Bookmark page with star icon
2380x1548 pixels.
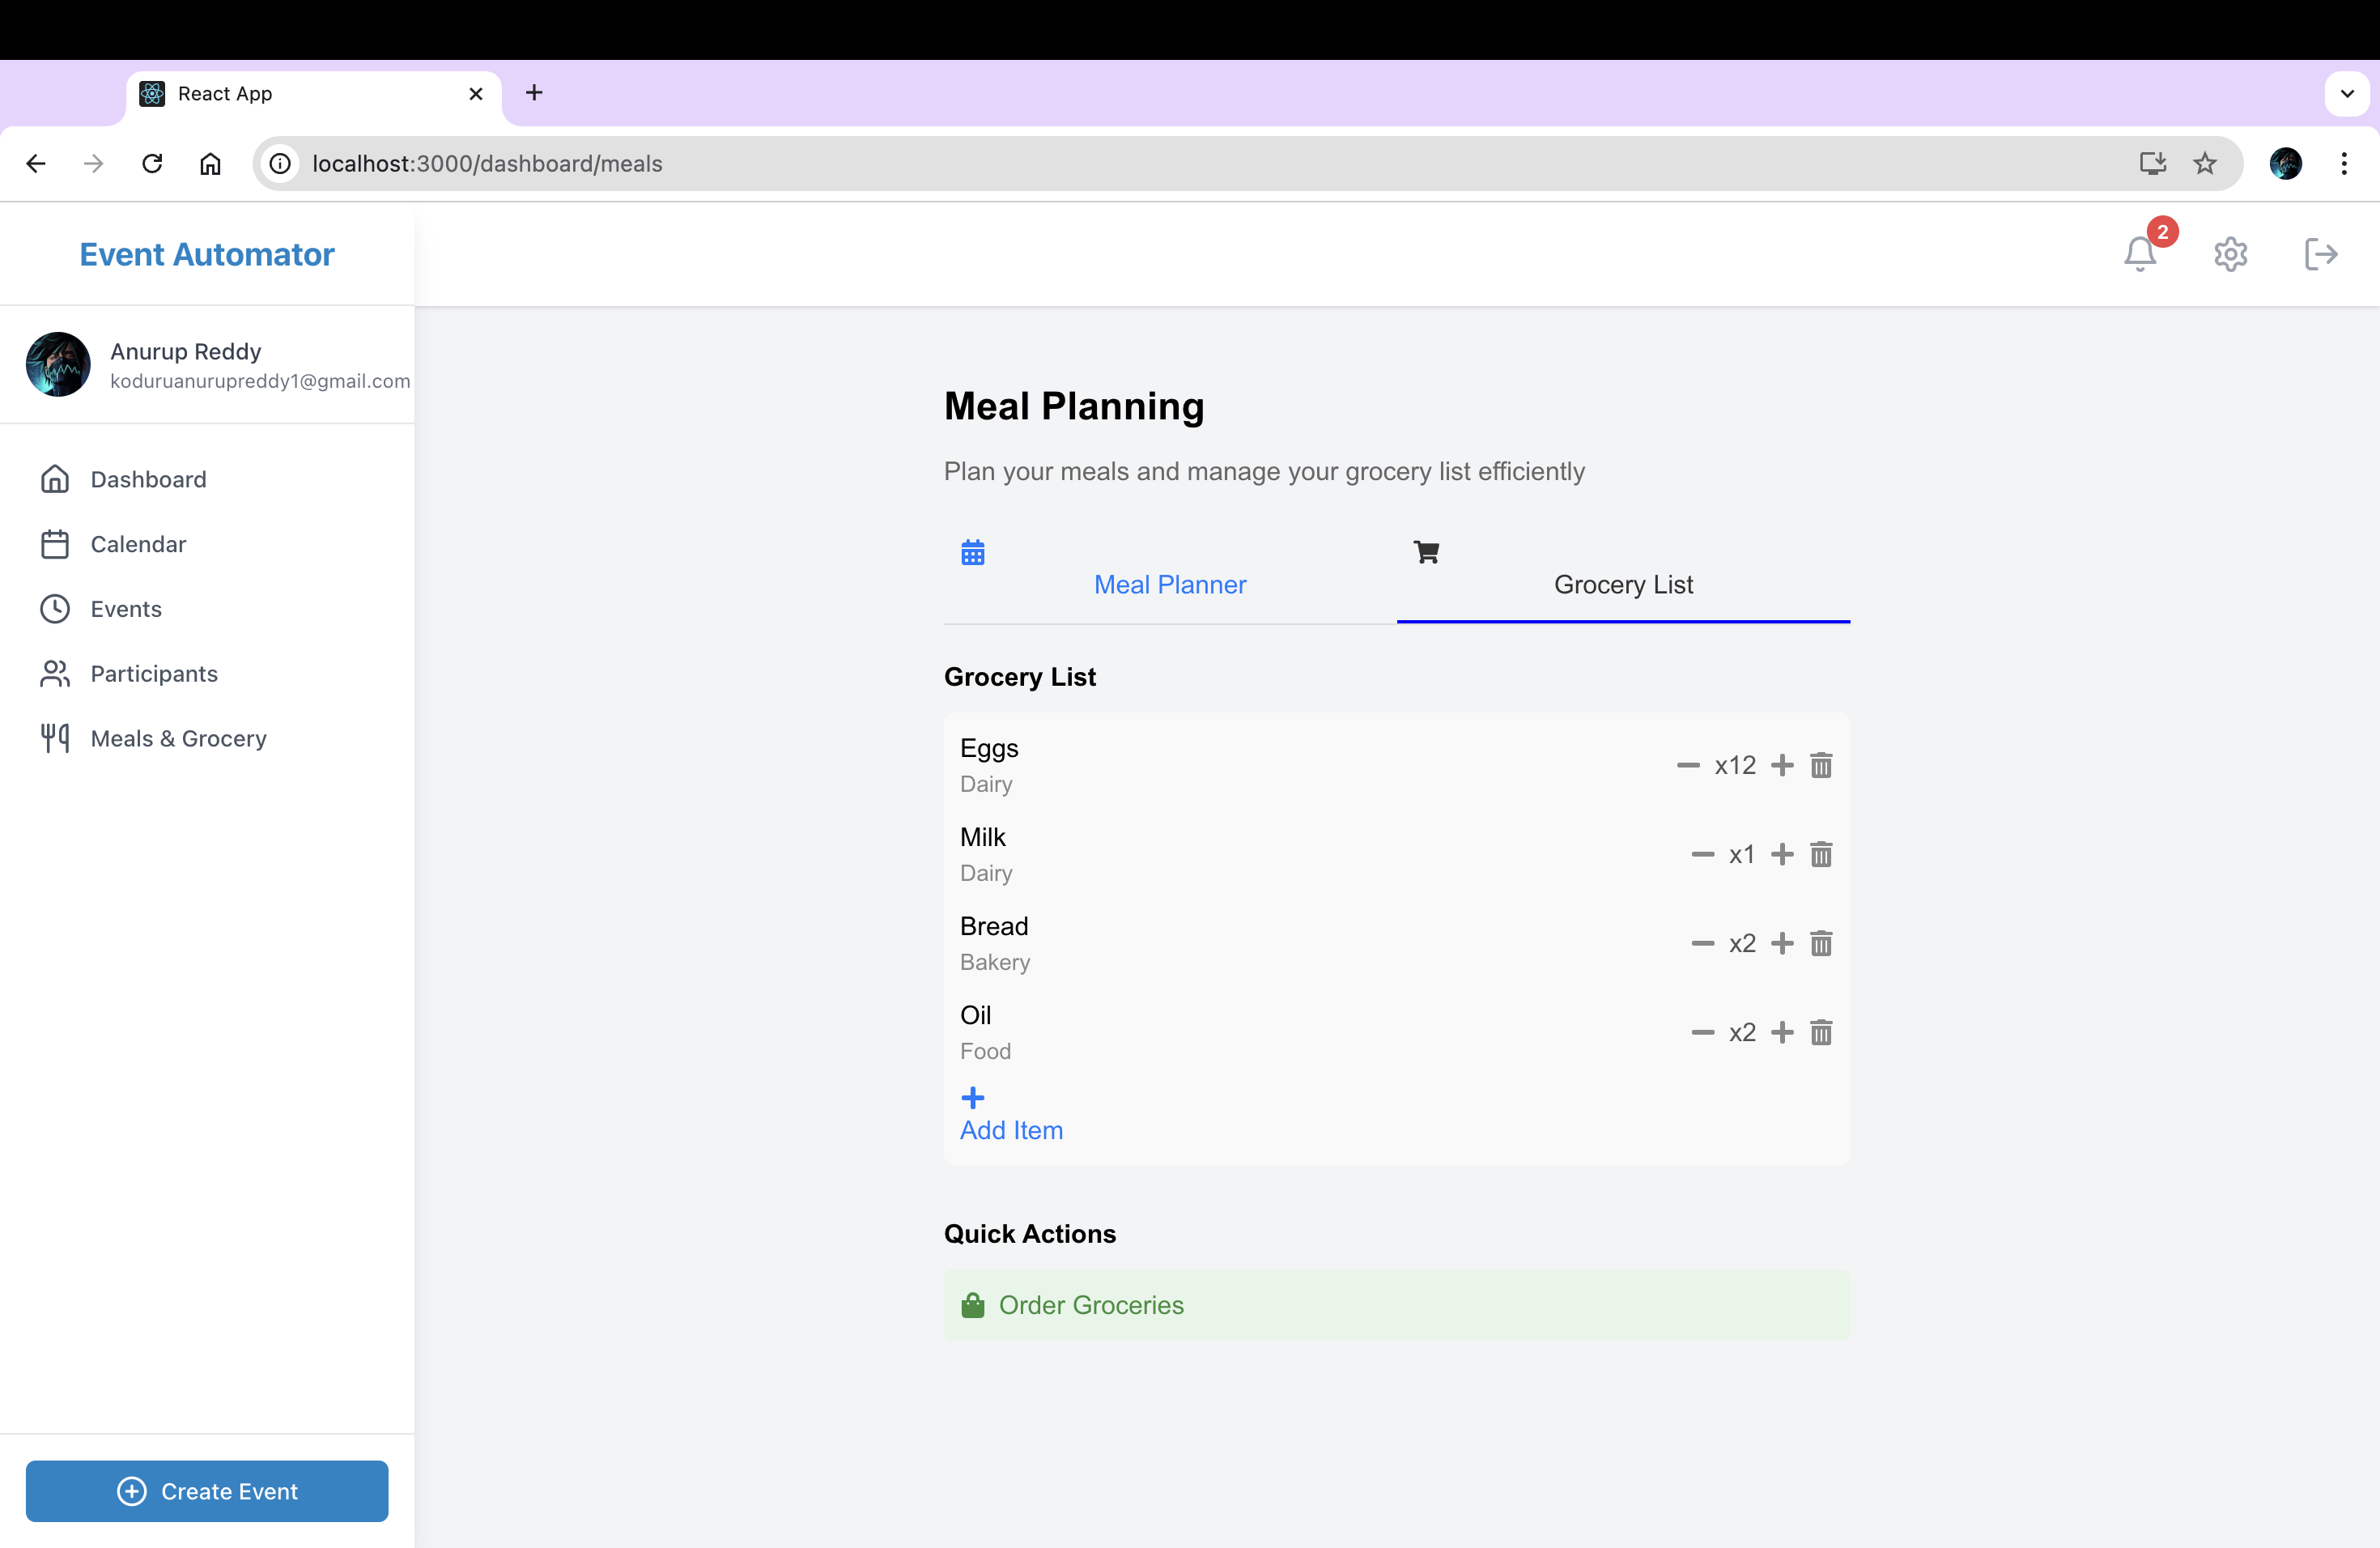click(2204, 163)
